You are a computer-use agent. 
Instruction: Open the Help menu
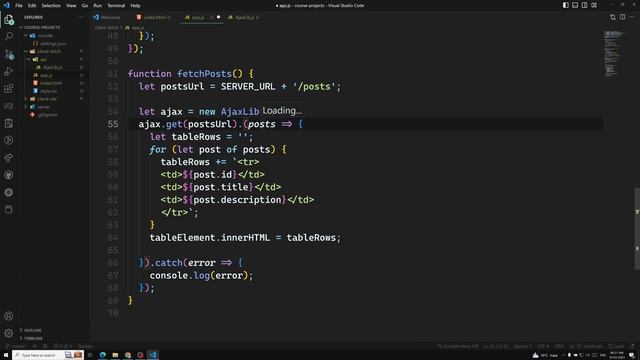tap(136, 6)
